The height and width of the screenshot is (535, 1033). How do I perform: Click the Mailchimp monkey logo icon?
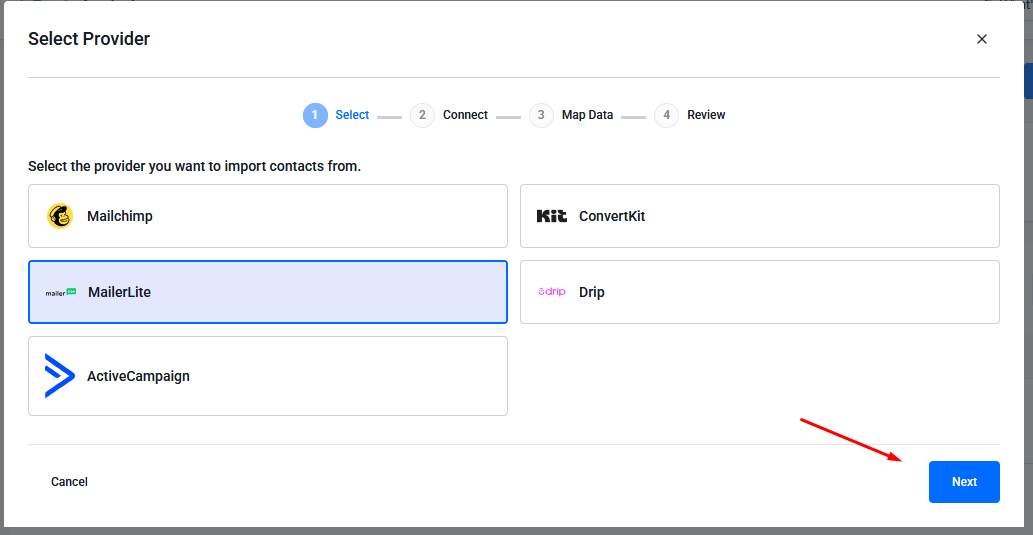pyautogui.click(x=60, y=216)
